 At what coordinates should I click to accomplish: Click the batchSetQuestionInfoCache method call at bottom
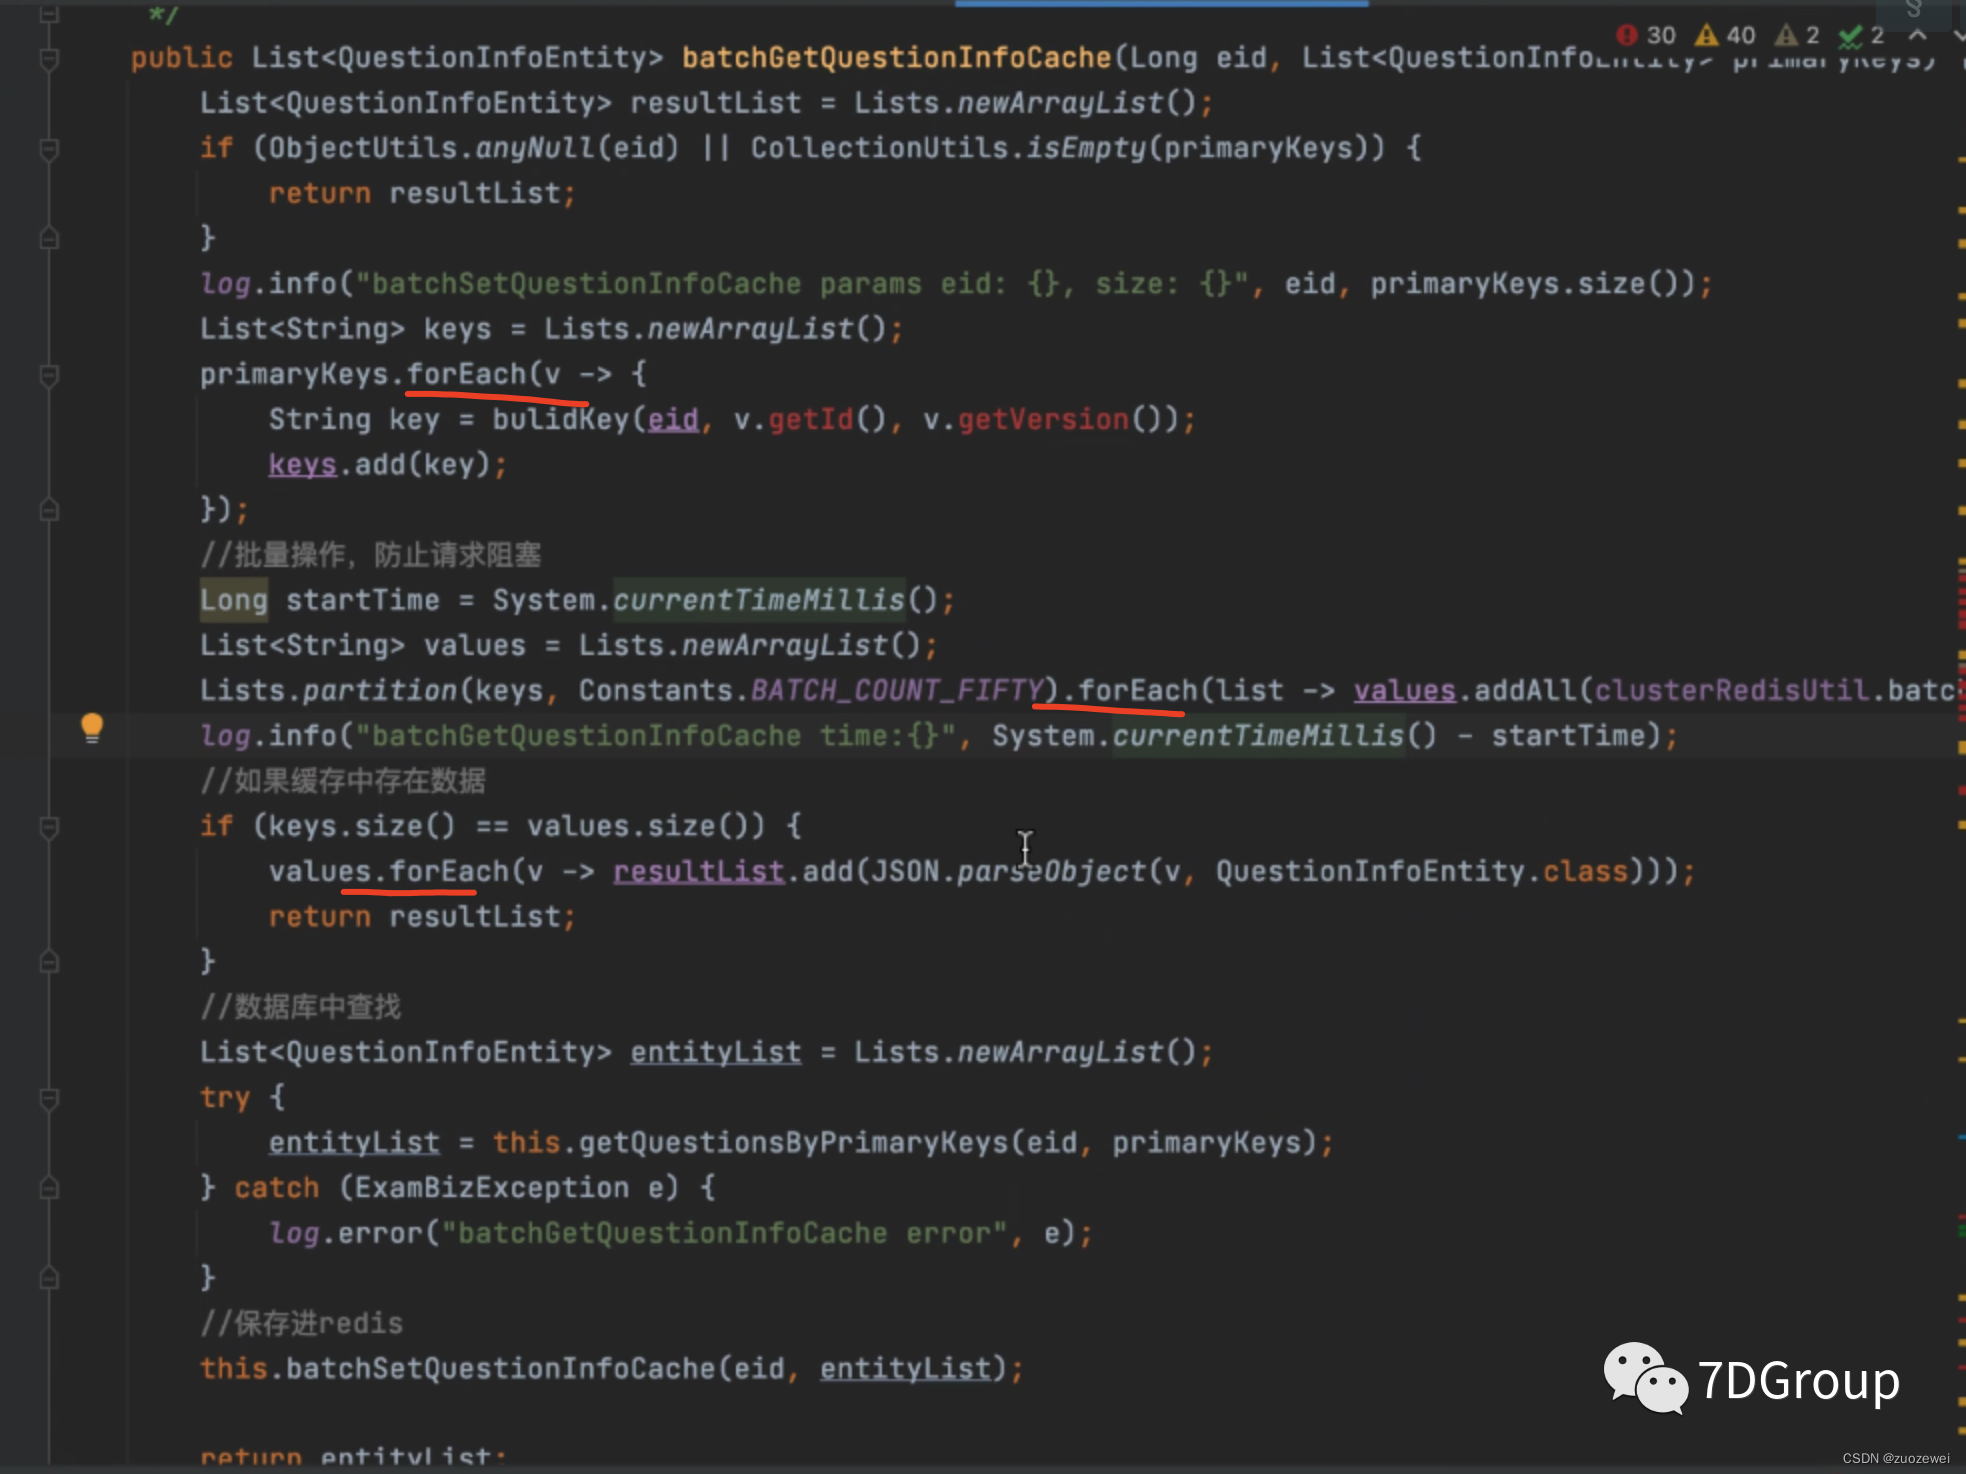(500, 1369)
